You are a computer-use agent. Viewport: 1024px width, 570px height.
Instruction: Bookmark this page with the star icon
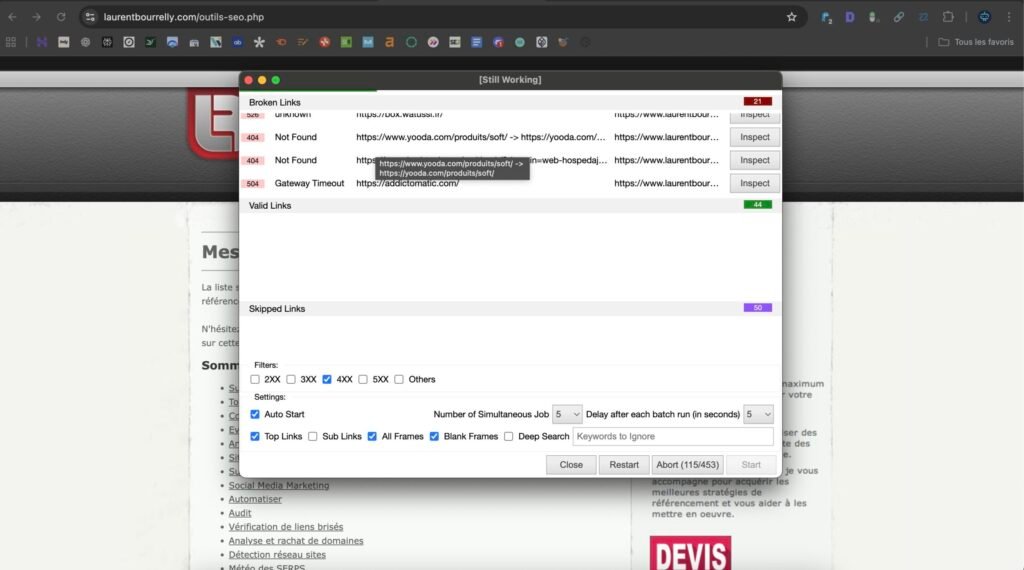pos(791,17)
